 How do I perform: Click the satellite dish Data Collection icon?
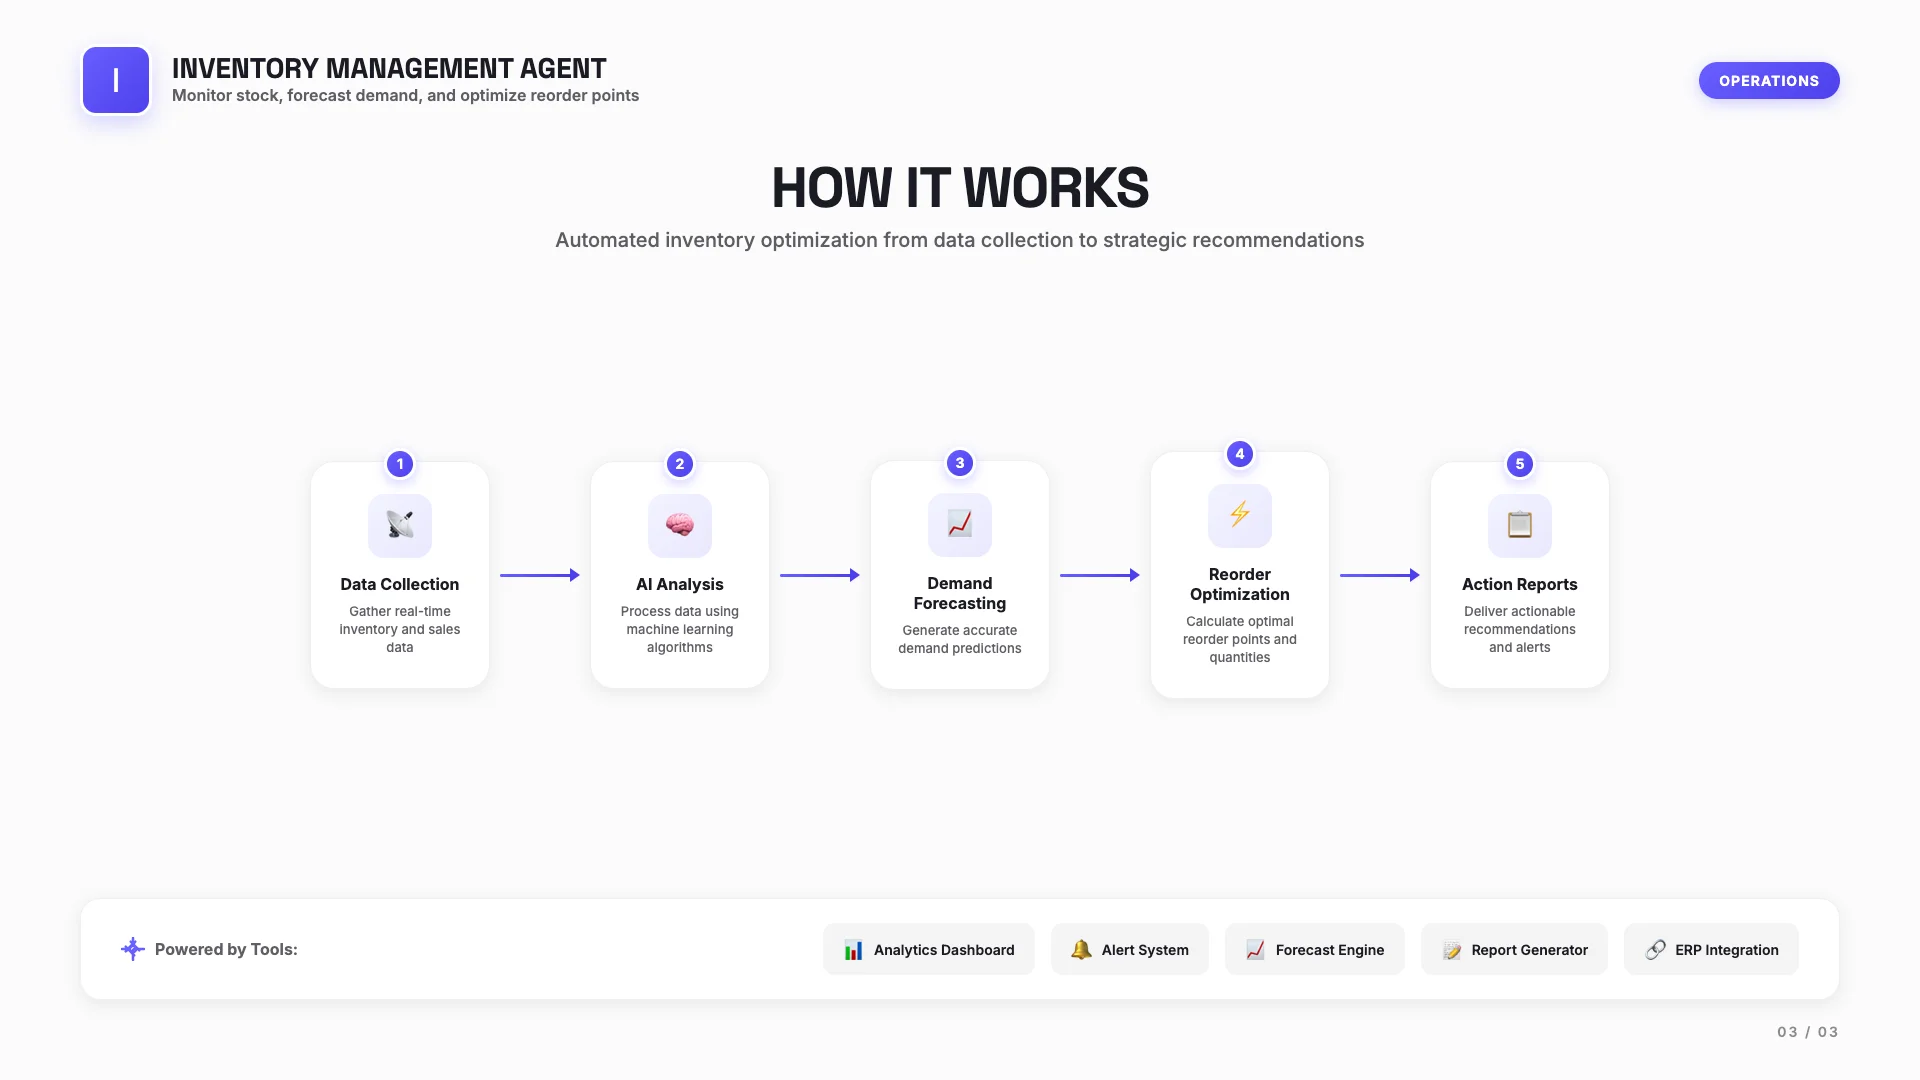coord(400,525)
